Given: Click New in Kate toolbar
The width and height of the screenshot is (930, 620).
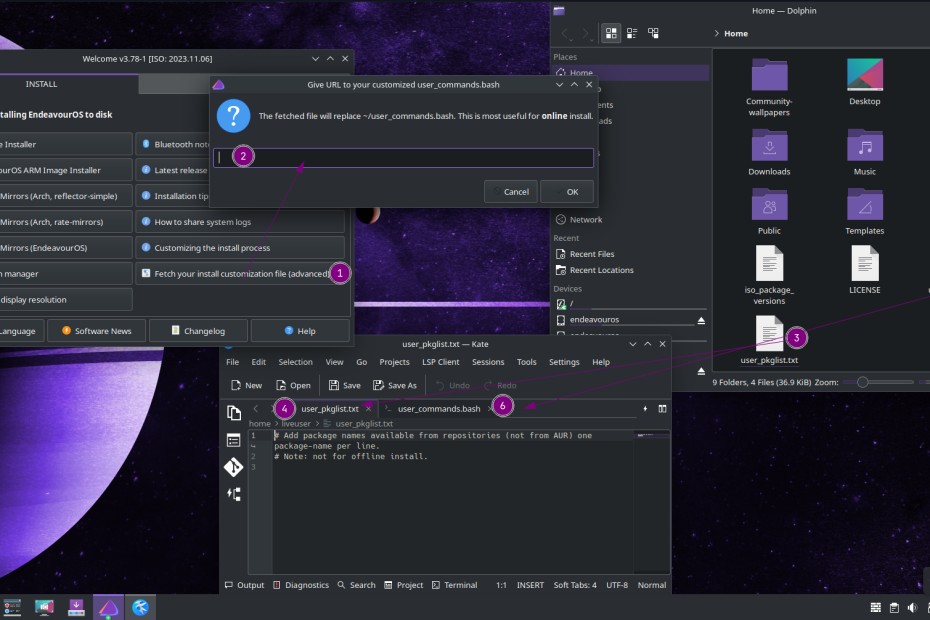Looking at the screenshot, I should coord(246,385).
